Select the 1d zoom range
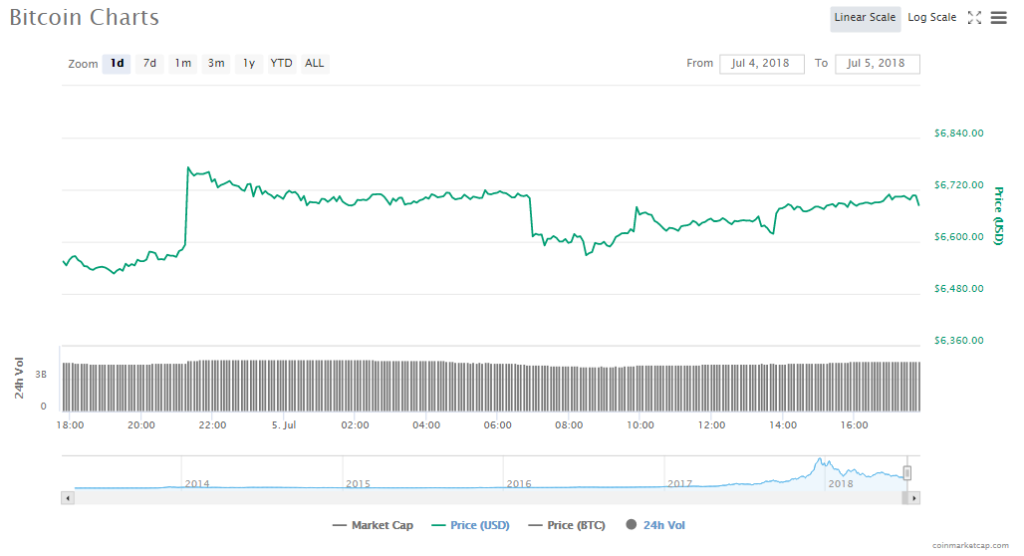Image resolution: width=1024 pixels, height=556 pixels. point(117,63)
